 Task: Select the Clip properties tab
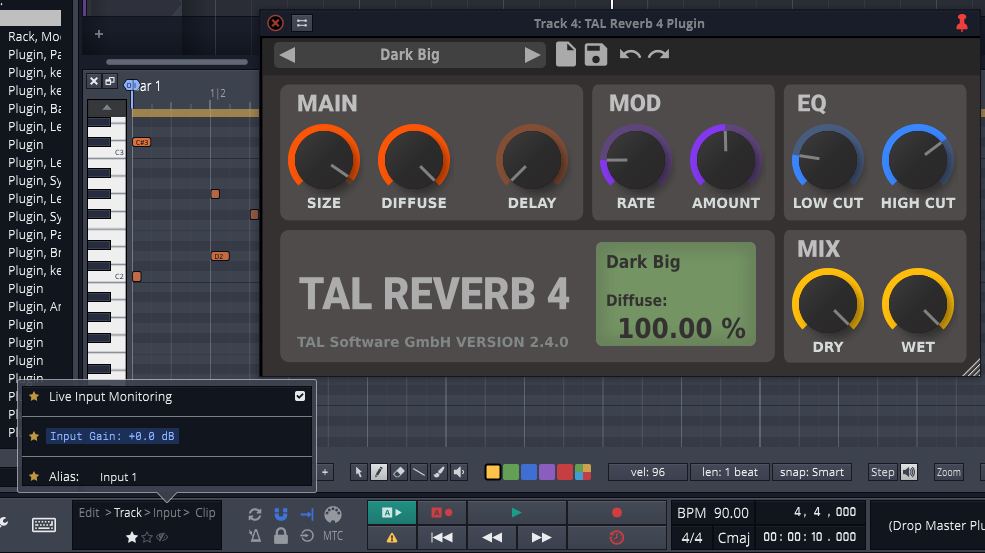tap(205, 513)
